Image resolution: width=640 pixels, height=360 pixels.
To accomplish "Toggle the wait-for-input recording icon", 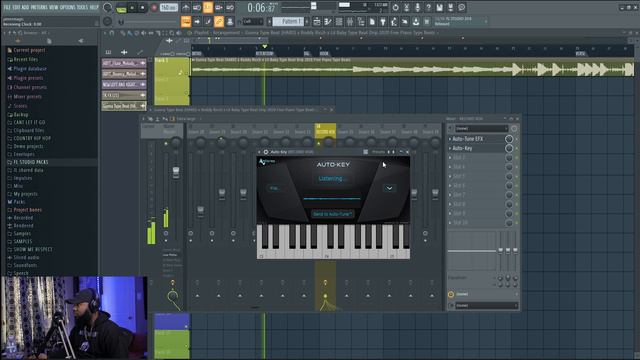I will [197, 7].
